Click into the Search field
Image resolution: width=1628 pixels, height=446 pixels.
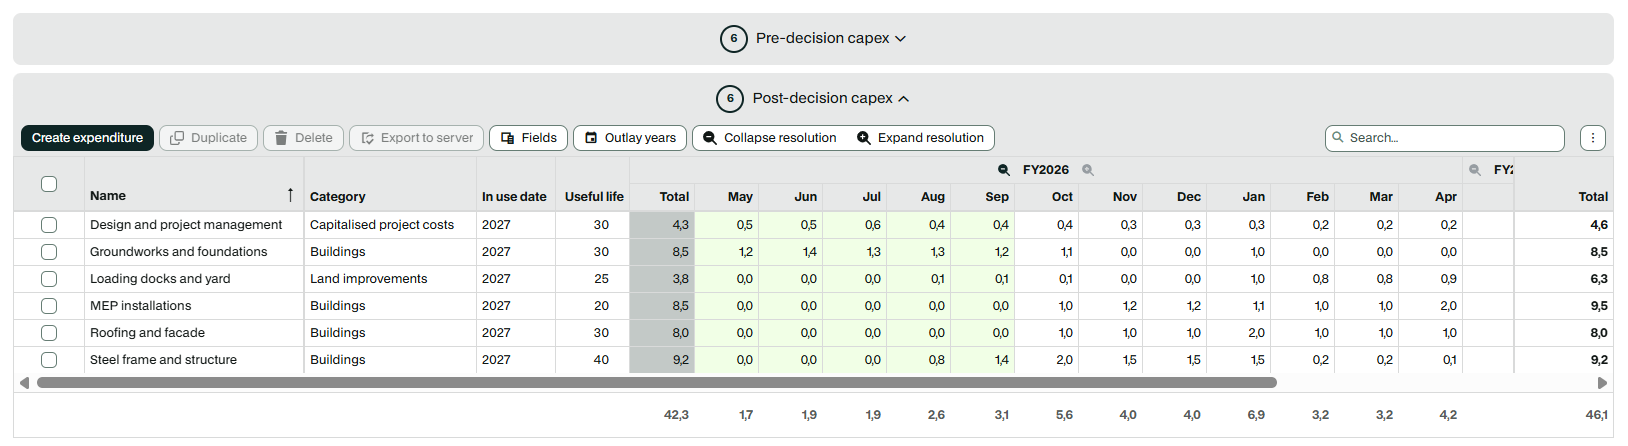1444,138
